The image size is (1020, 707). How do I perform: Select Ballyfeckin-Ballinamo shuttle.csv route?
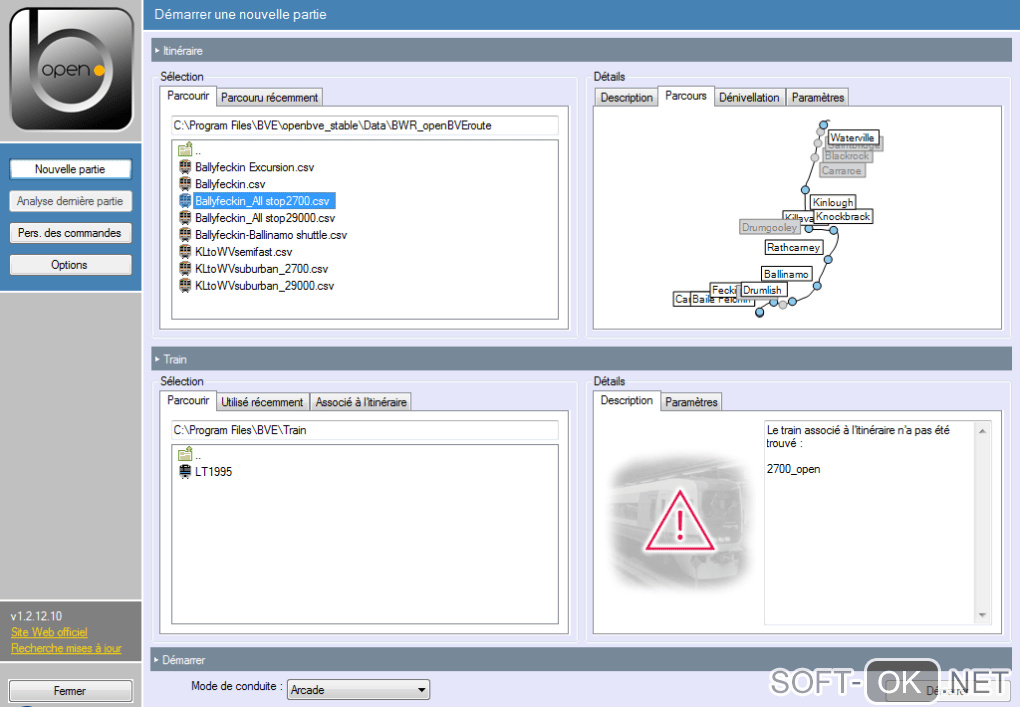point(271,235)
